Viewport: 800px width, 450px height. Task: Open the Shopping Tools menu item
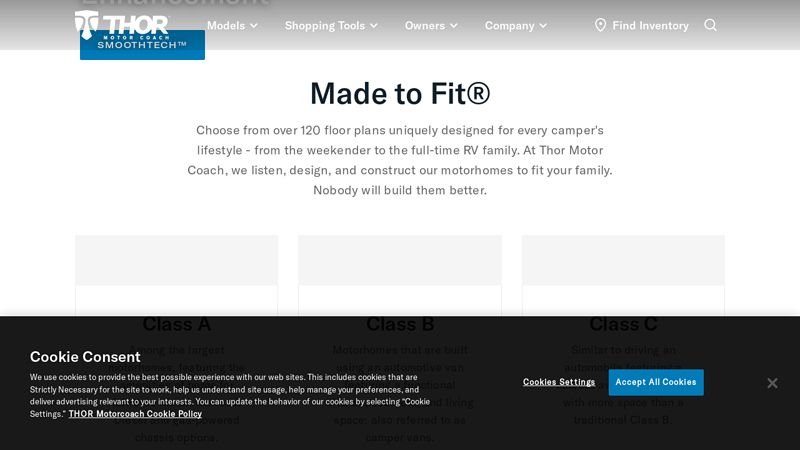pyautogui.click(x=325, y=26)
